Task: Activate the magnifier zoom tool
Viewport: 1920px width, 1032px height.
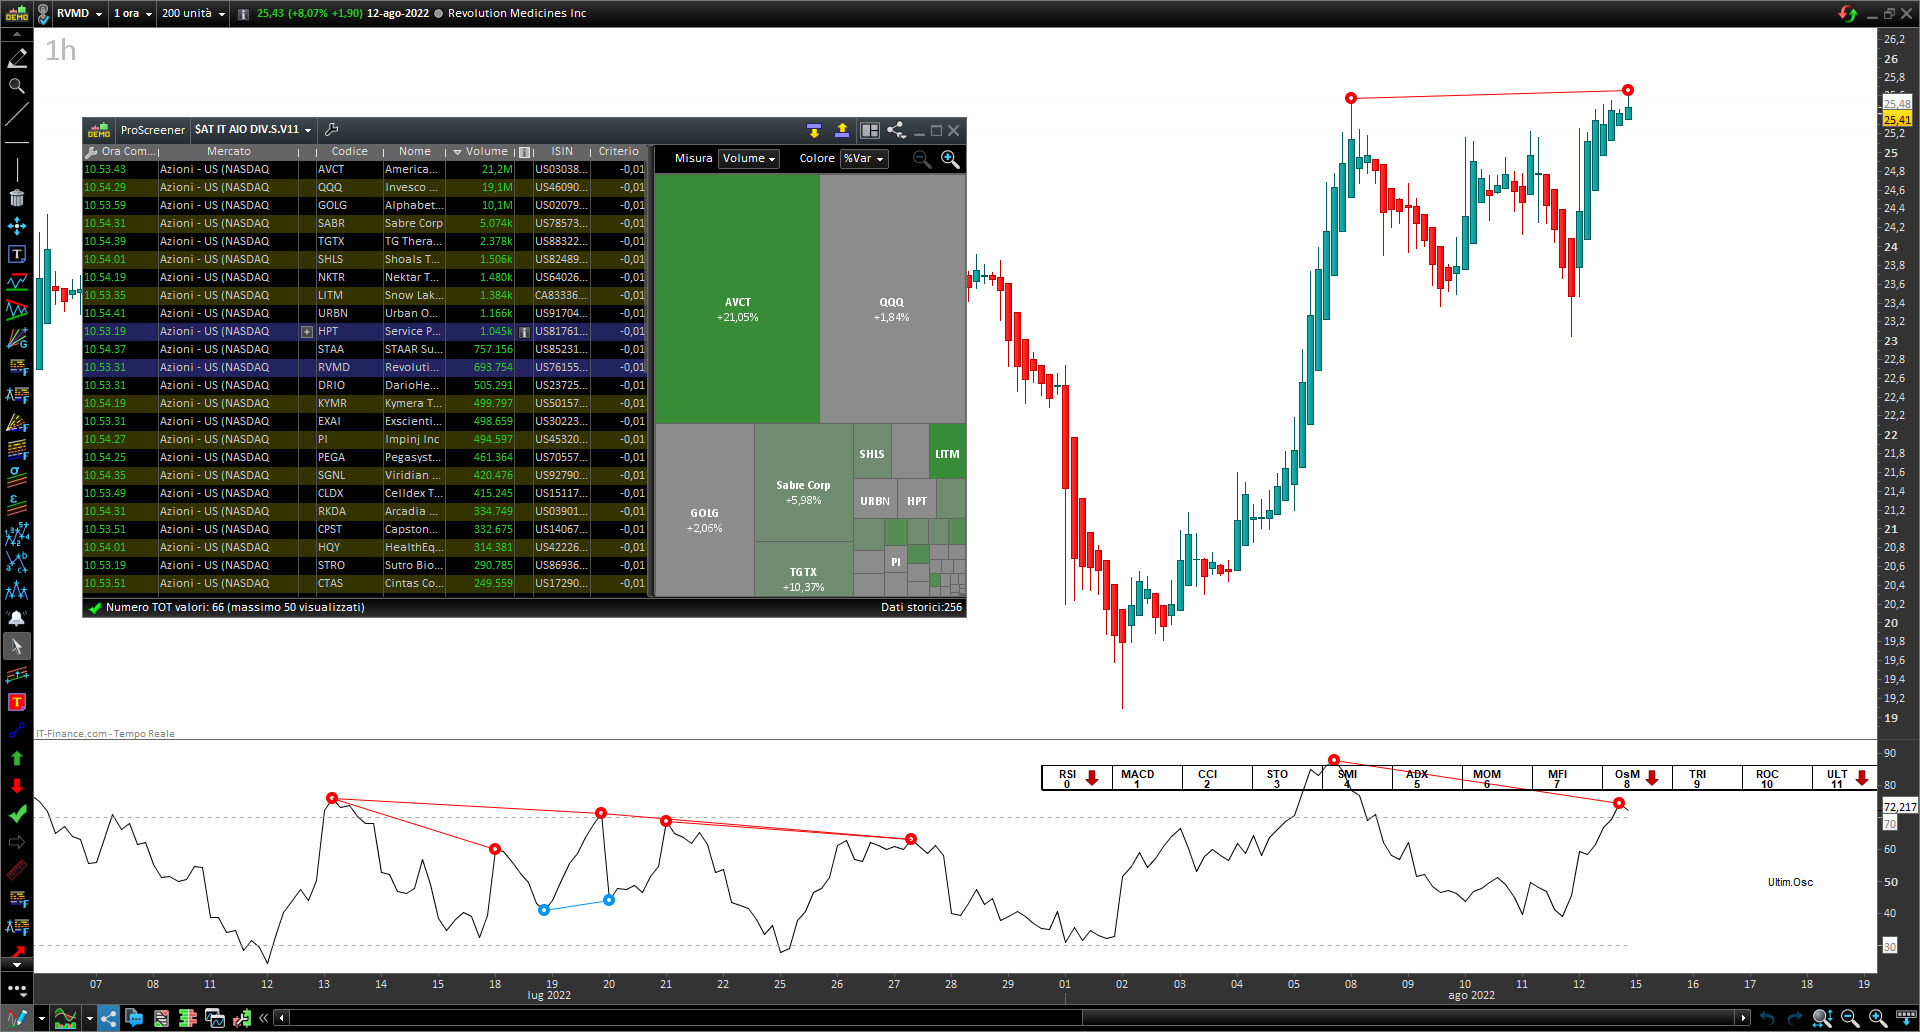Action: (x=17, y=86)
